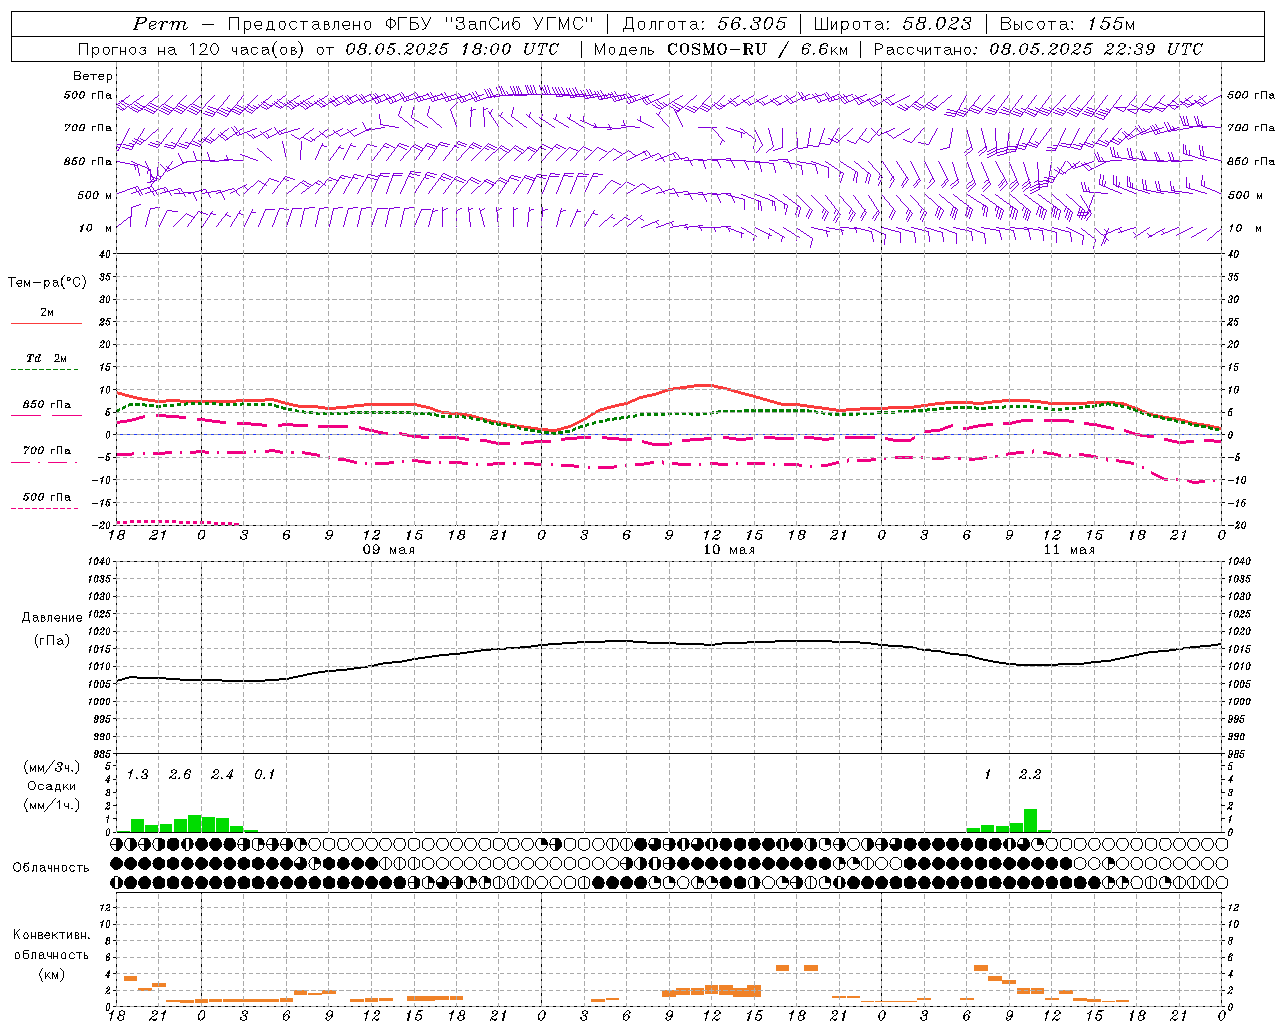Click the "0.1" three-hour precipitation value
The image size is (1280, 1024).
264,775
